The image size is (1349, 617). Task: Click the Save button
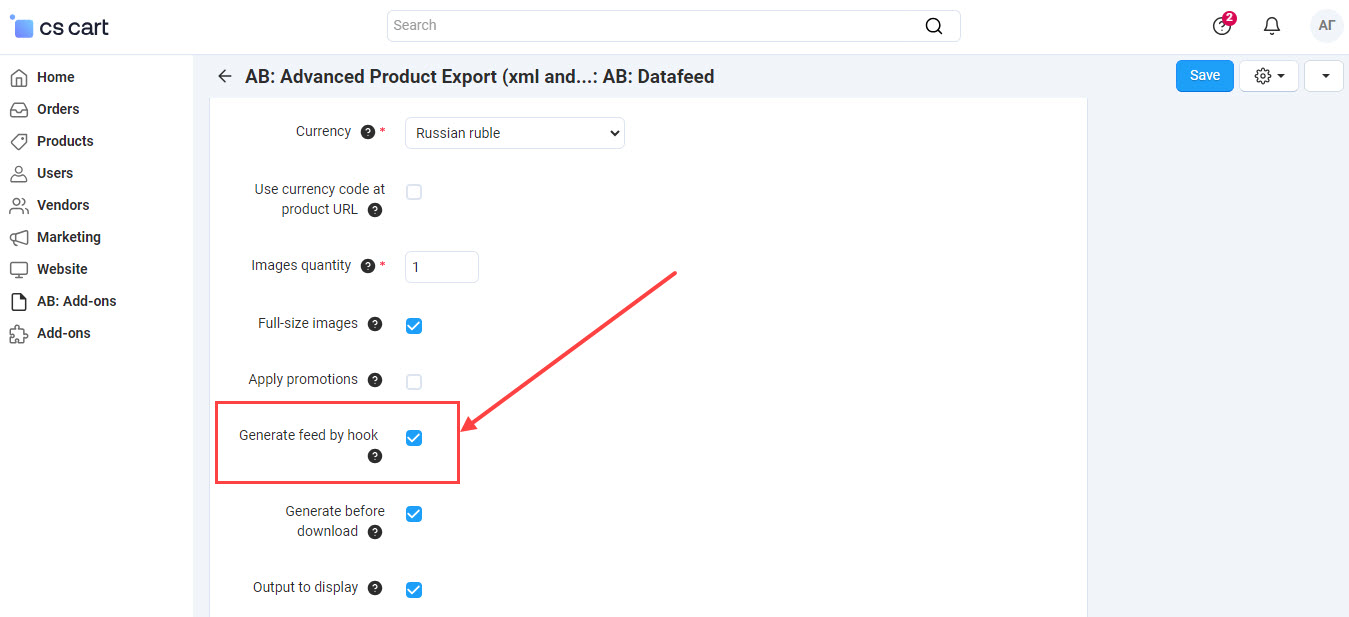click(x=1204, y=75)
